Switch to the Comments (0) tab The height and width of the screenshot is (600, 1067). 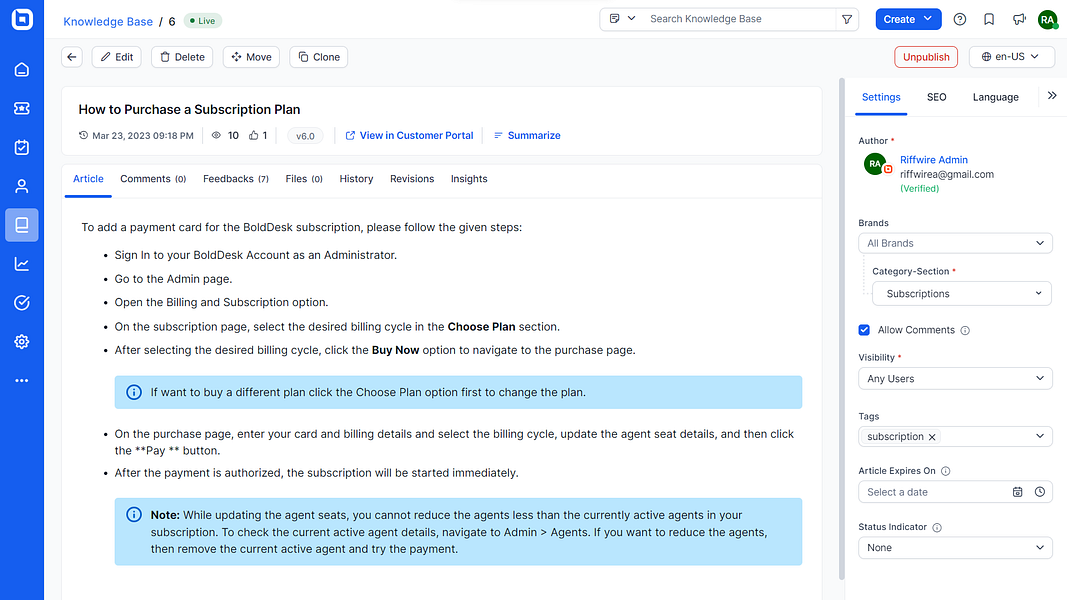[153, 179]
